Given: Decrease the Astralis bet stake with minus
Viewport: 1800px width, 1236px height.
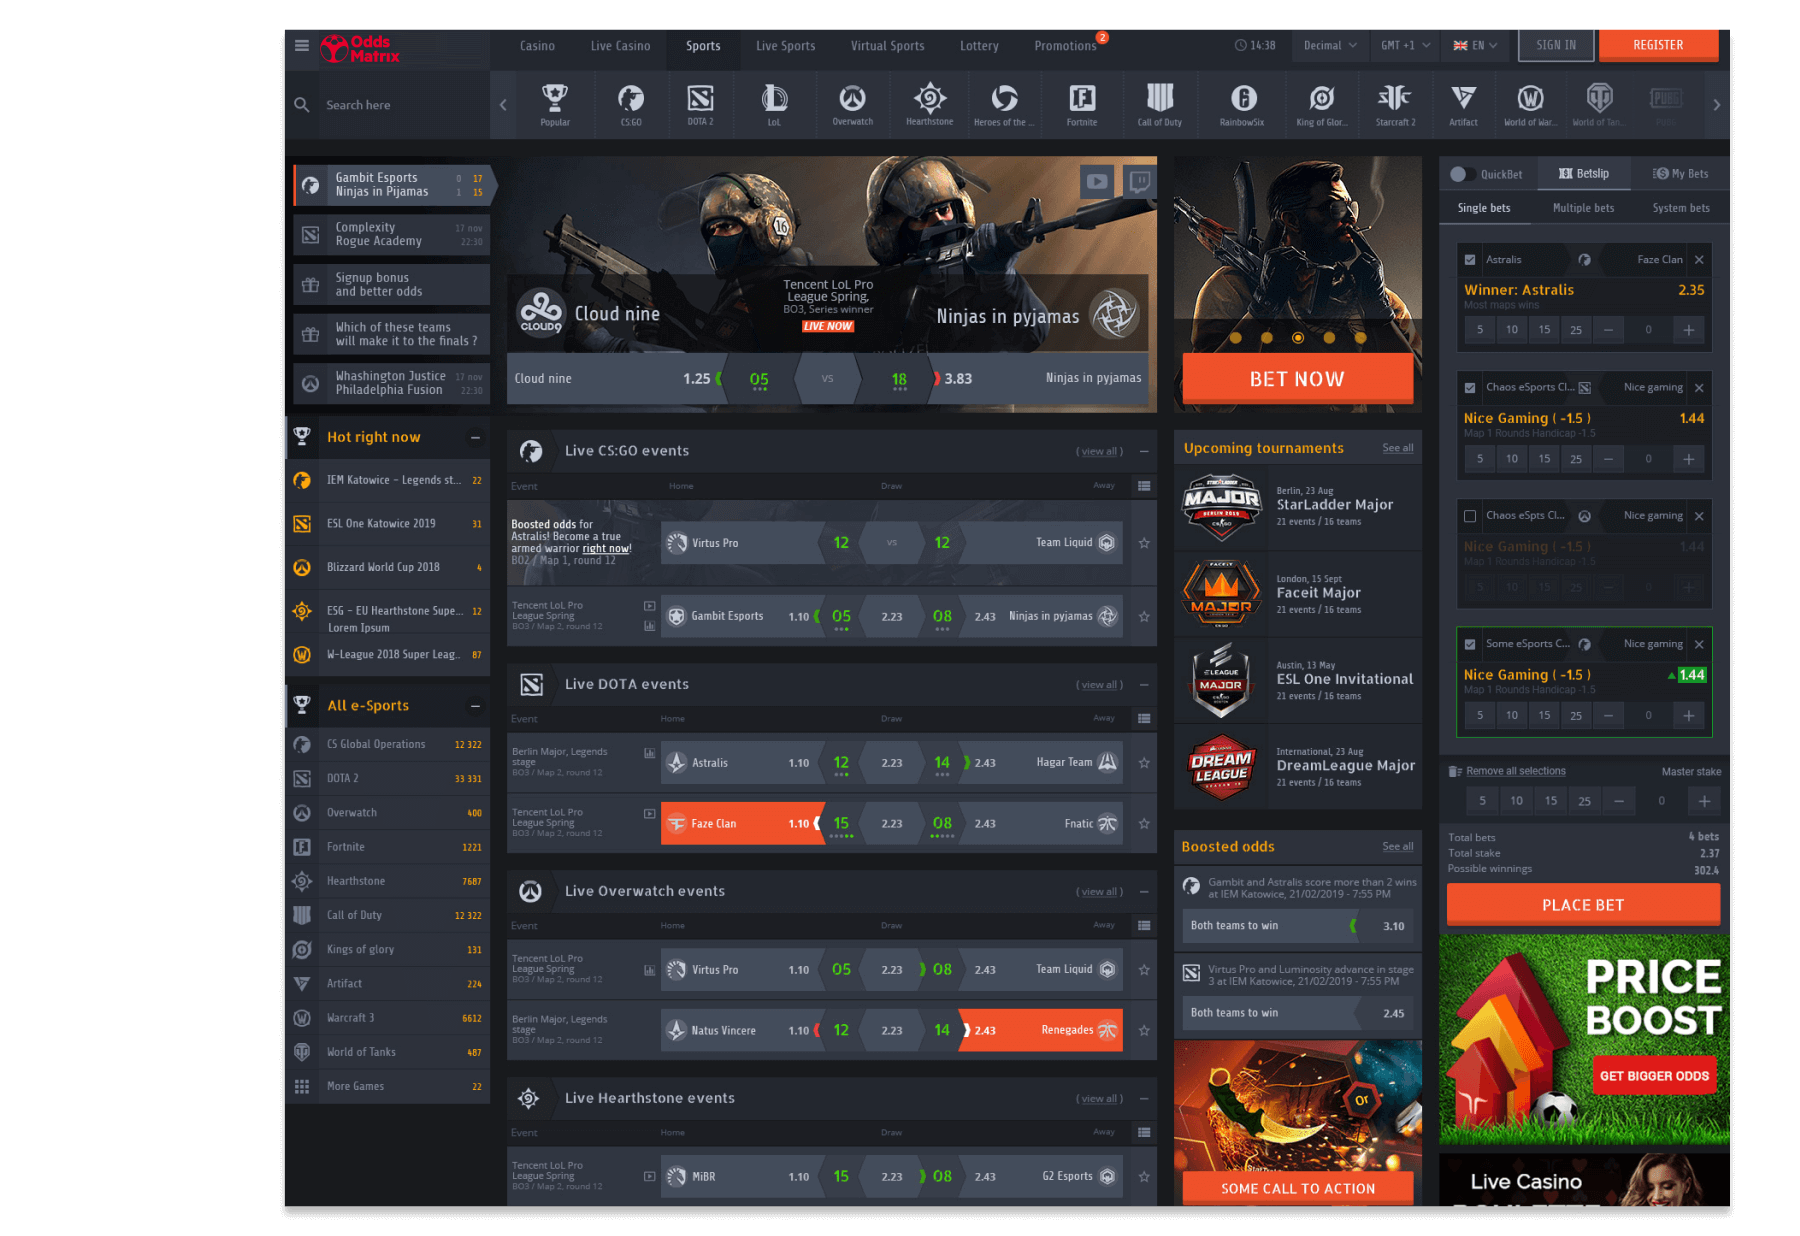Looking at the screenshot, I should 1608,330.
